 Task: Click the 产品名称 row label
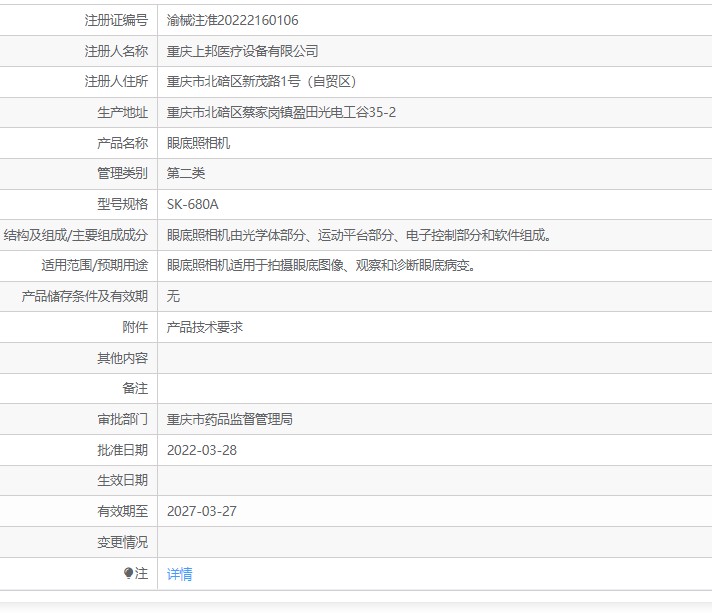(x=123, y=143)
